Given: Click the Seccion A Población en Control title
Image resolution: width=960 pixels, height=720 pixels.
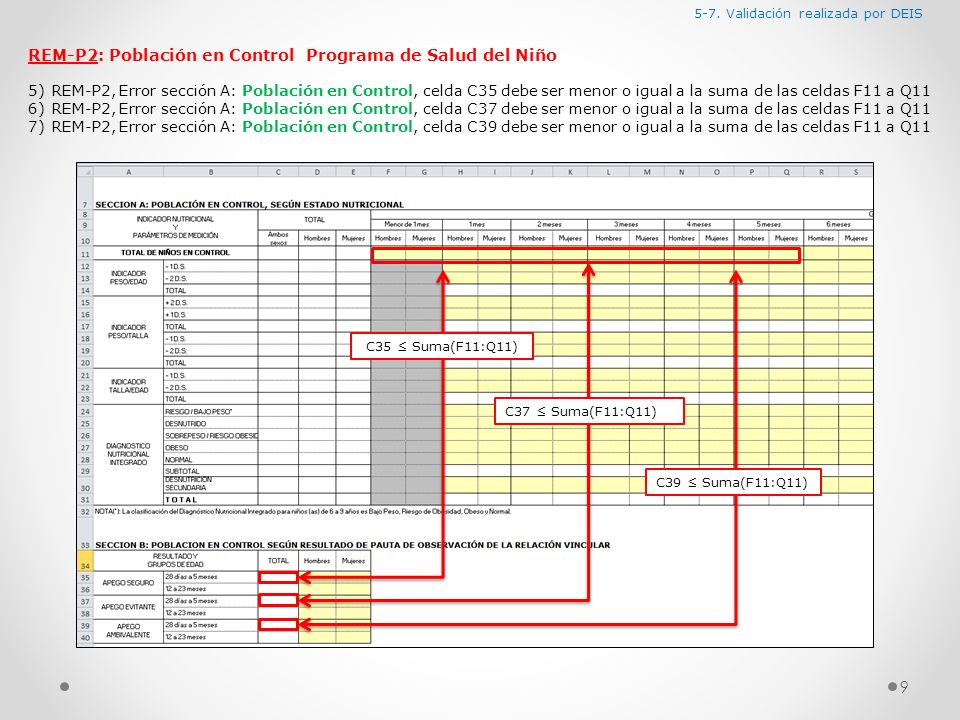Looking at the screenshot, I should (x=249, y=204).
